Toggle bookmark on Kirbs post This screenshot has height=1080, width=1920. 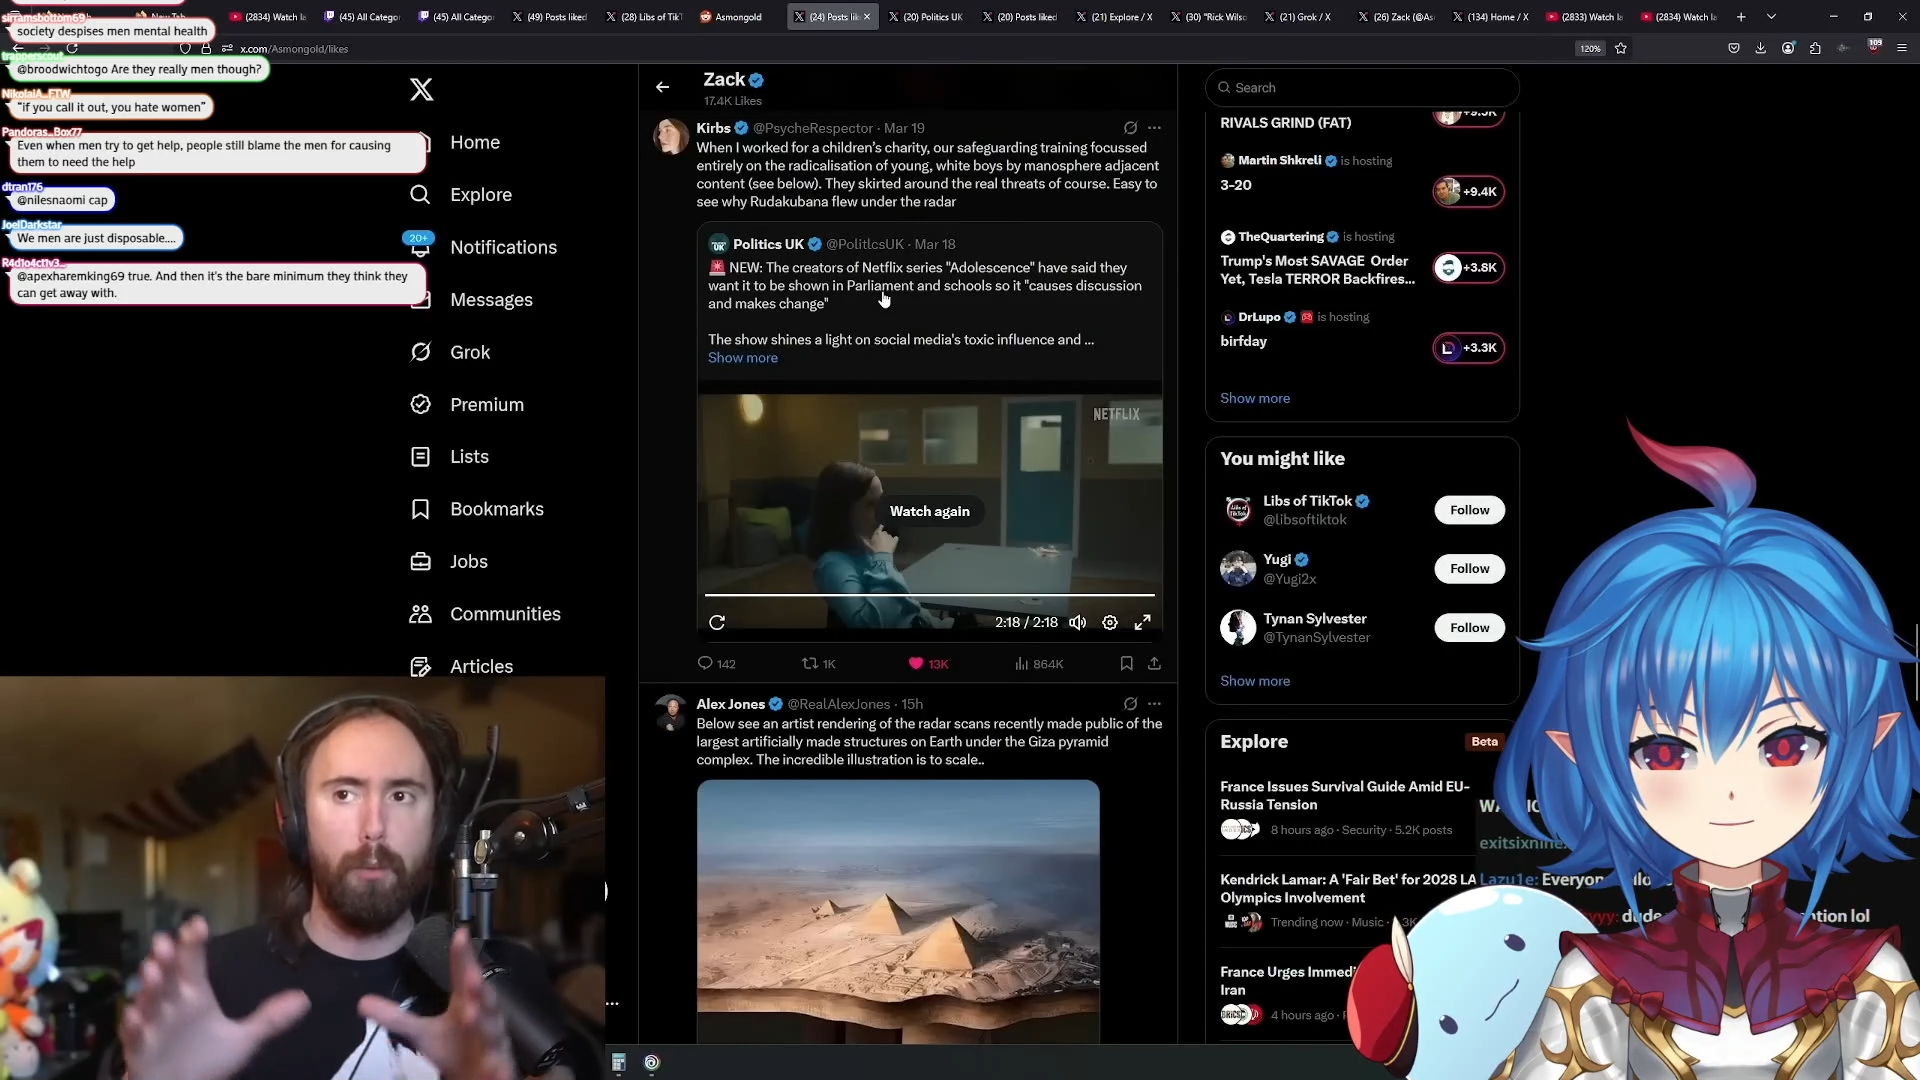click(x=1126, y=663)
